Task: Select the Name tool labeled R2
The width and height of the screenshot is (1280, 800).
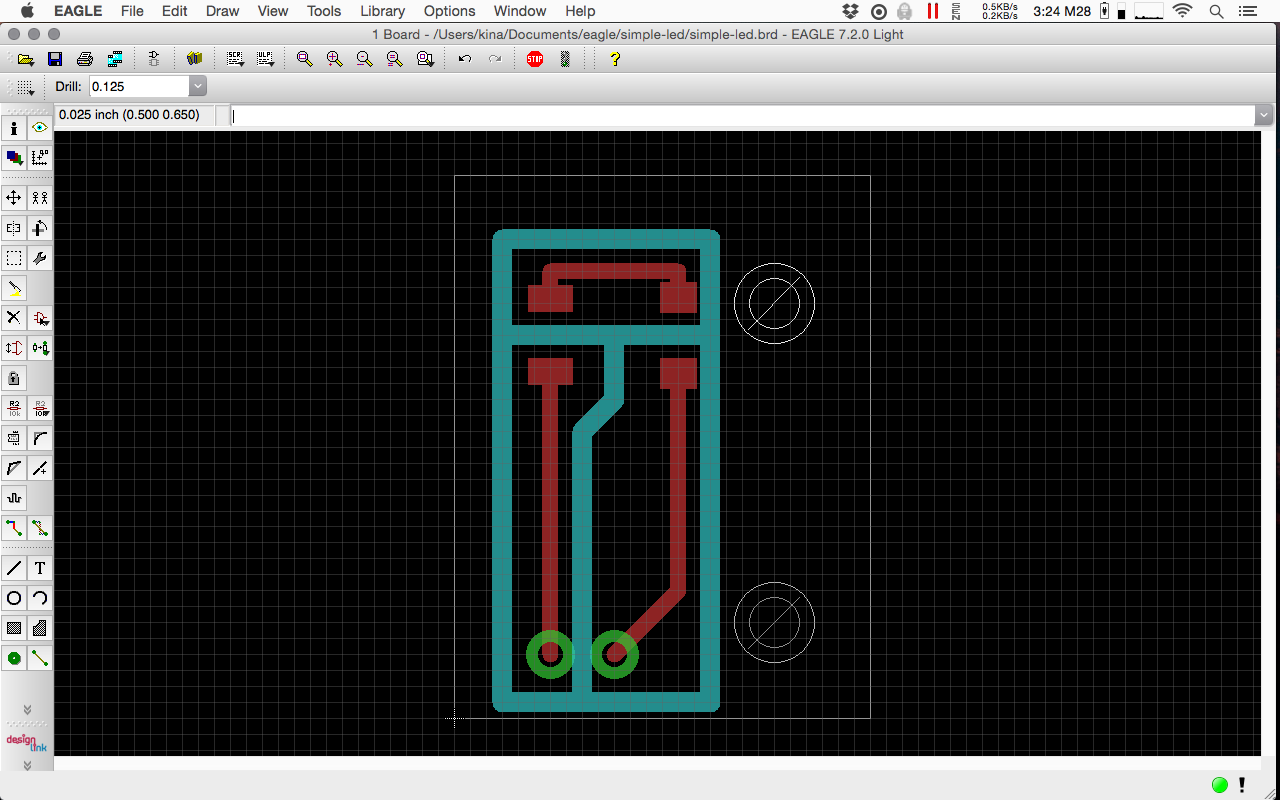Action: pyautogui.click(x=14, y=408)
